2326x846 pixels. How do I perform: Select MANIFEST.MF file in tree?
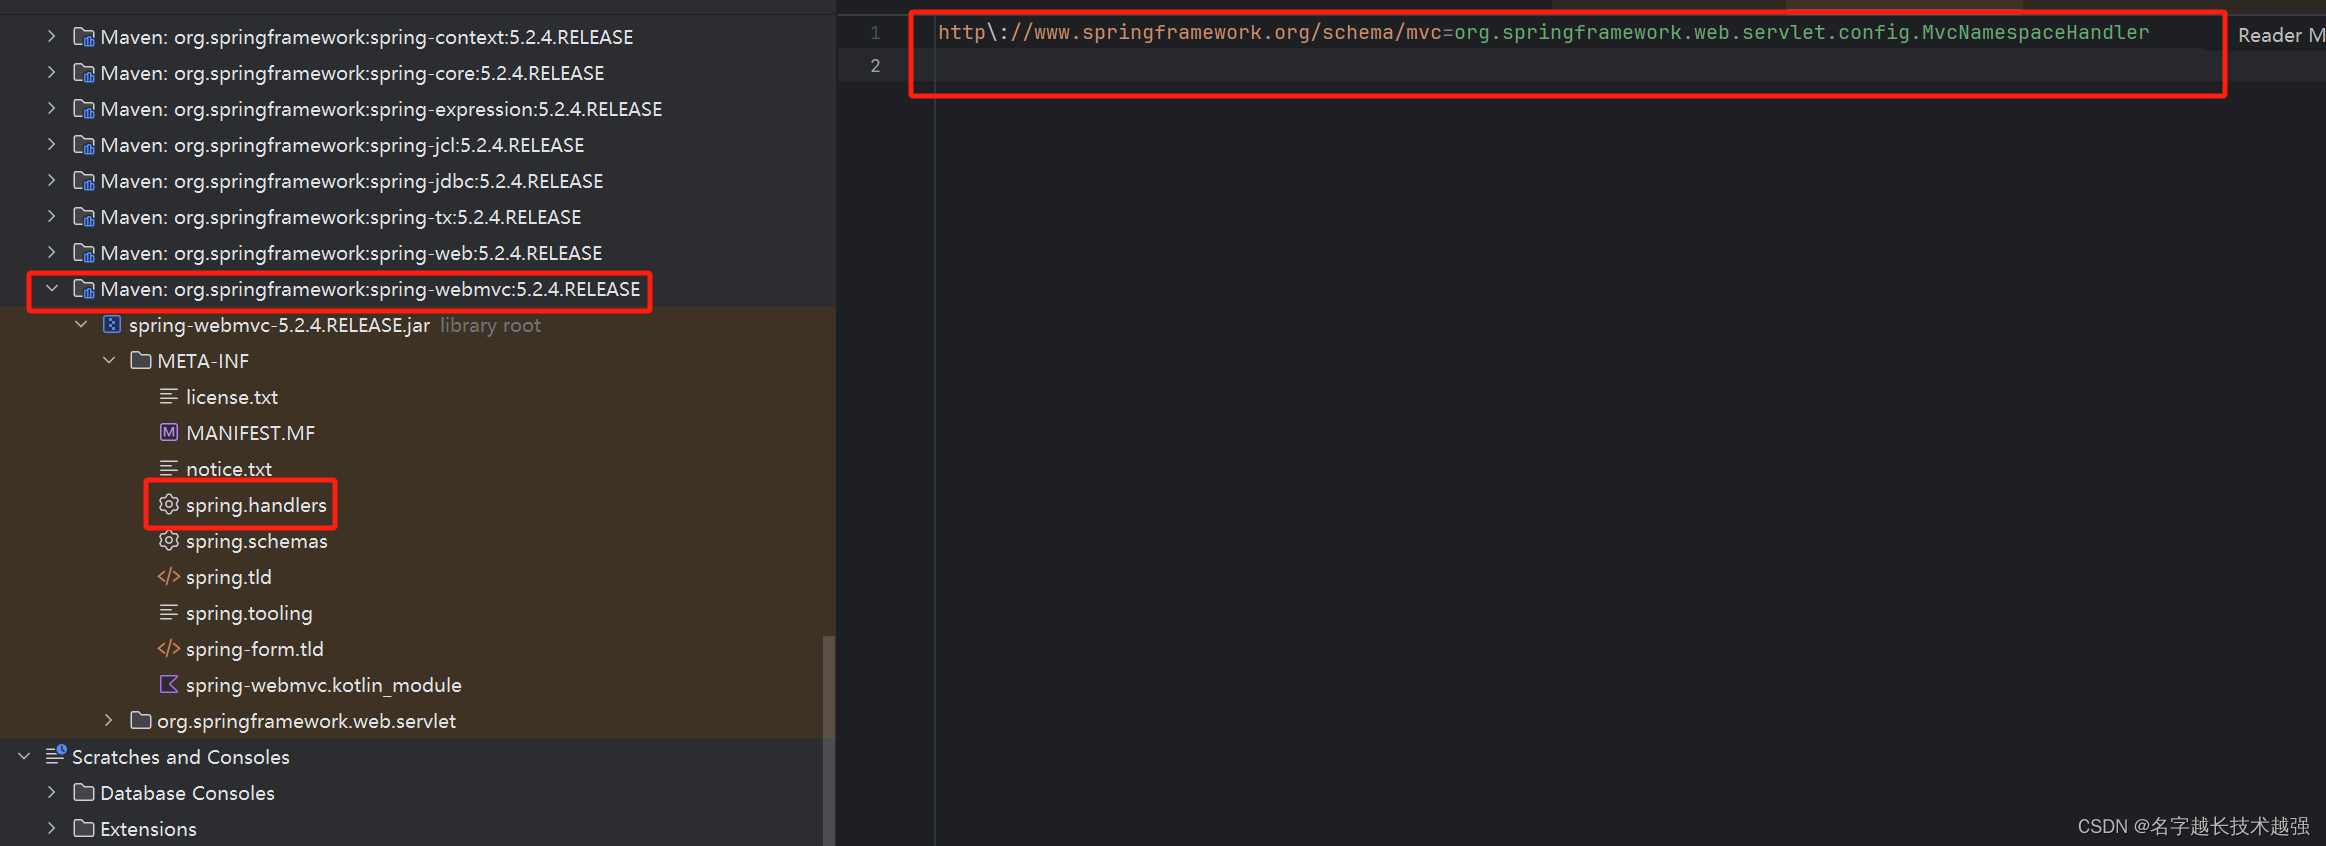[251, 433]
